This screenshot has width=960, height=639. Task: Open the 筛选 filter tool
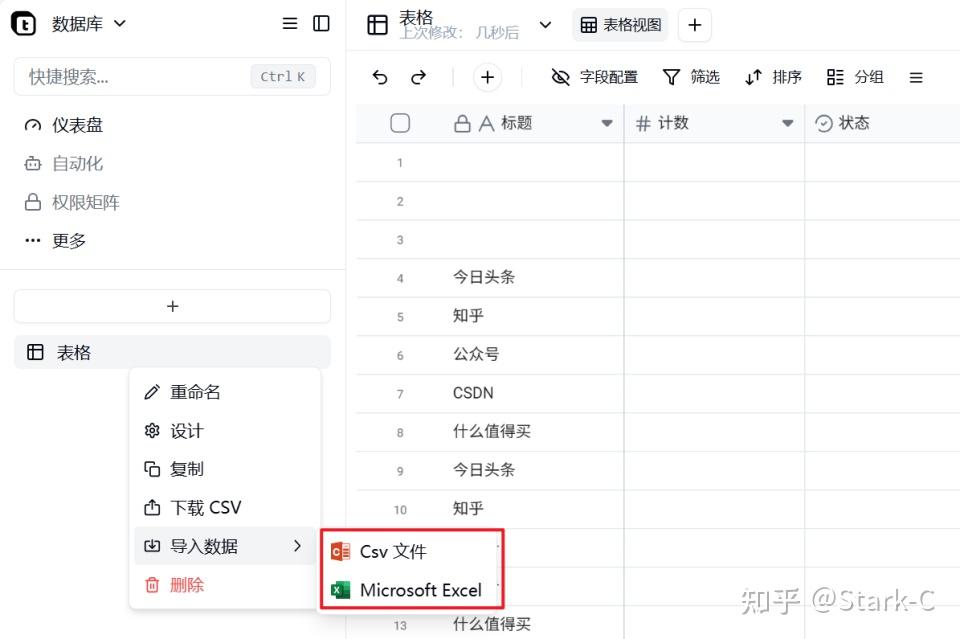pyautogui.click(x=691, y=77)
